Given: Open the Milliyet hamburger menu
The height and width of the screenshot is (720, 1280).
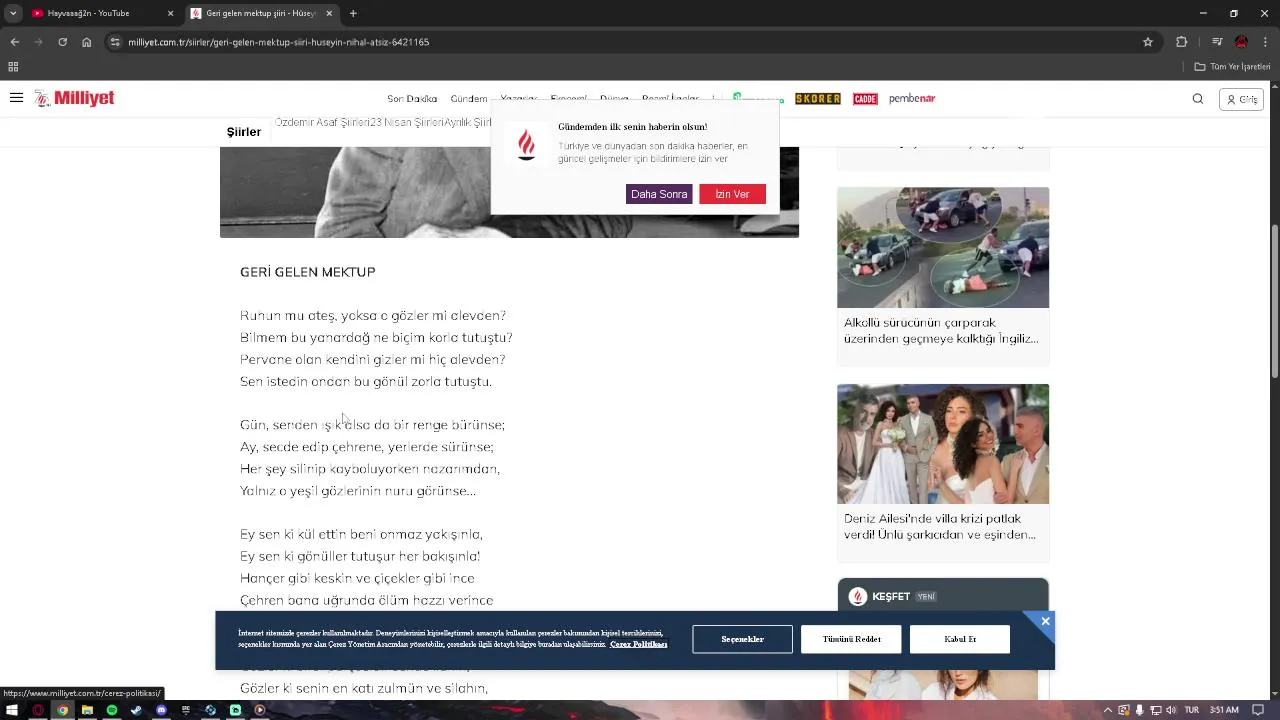Looking at the screenshot, I should 16,98.
